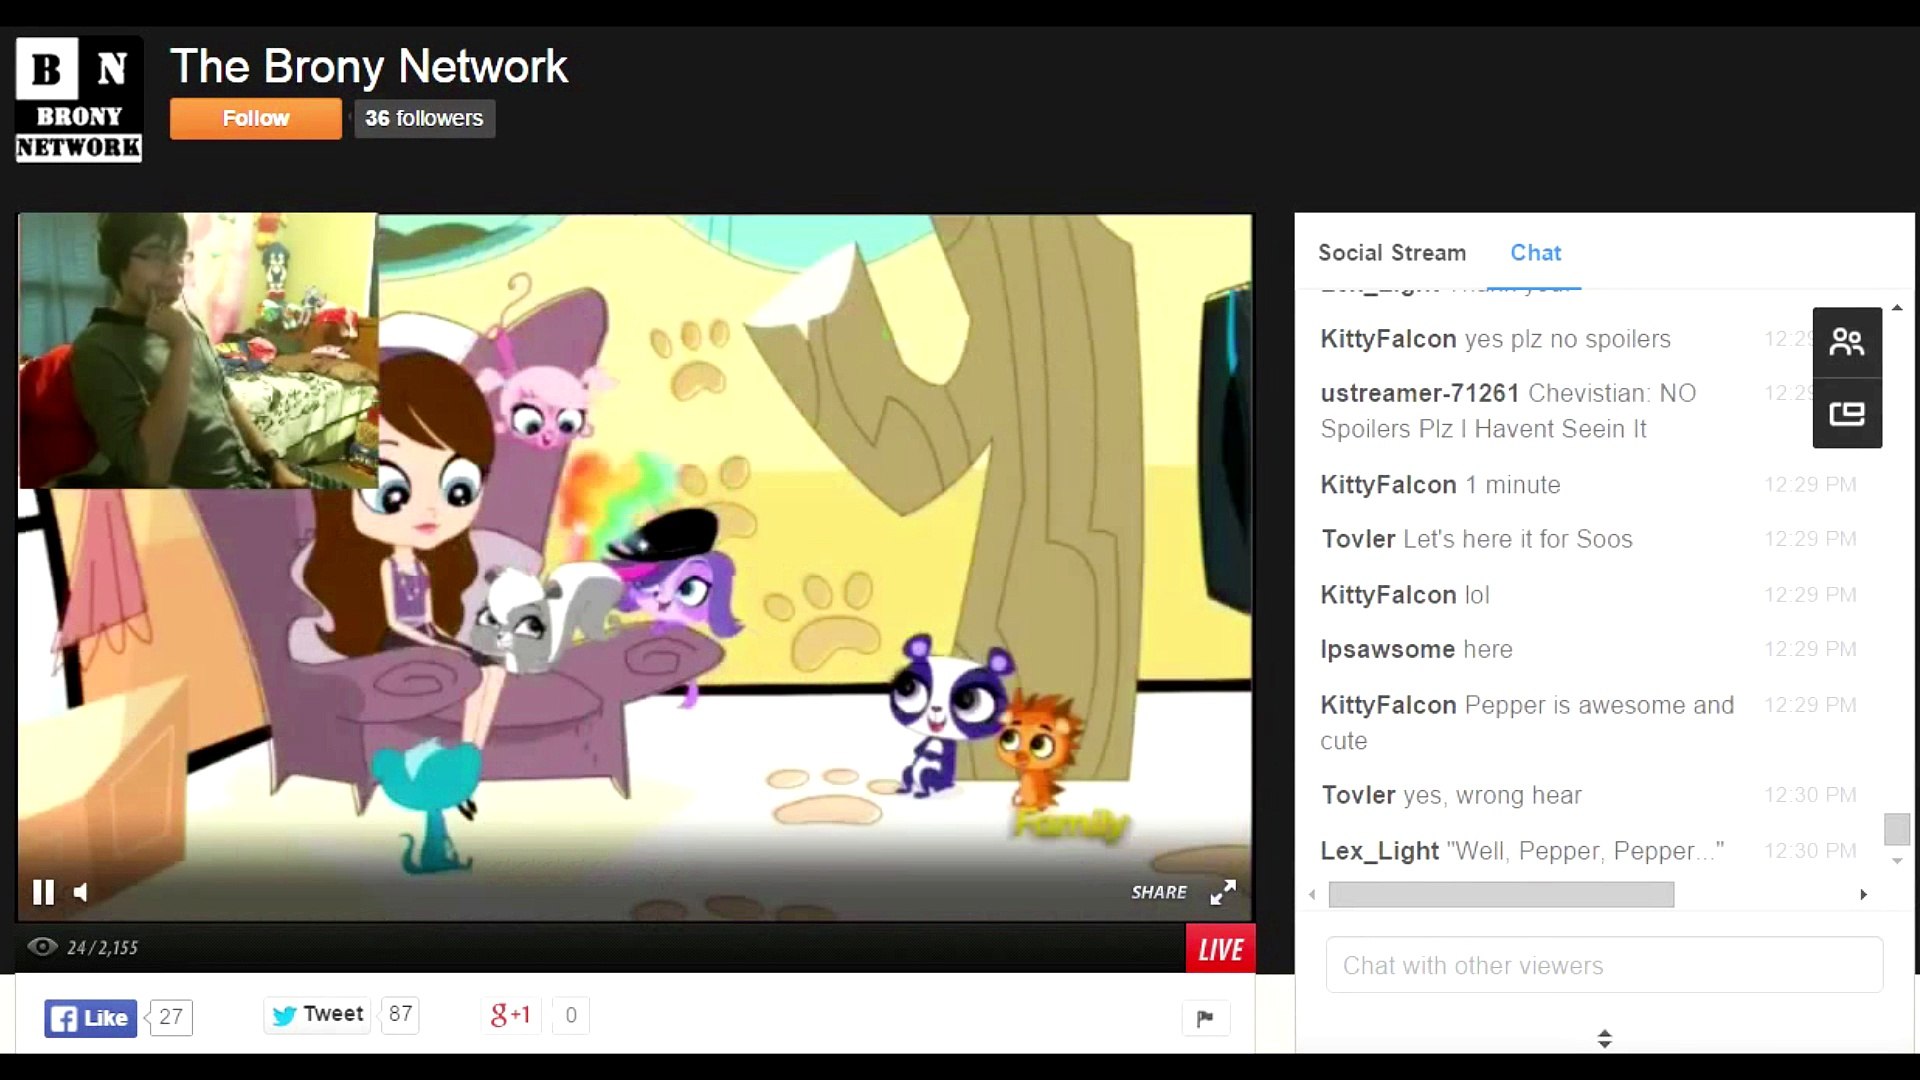Click the horizontal scroll right arrow in chat
Image resolution: width=1920 pixels, height=1080 pixels.
(x=1863, y=894)
